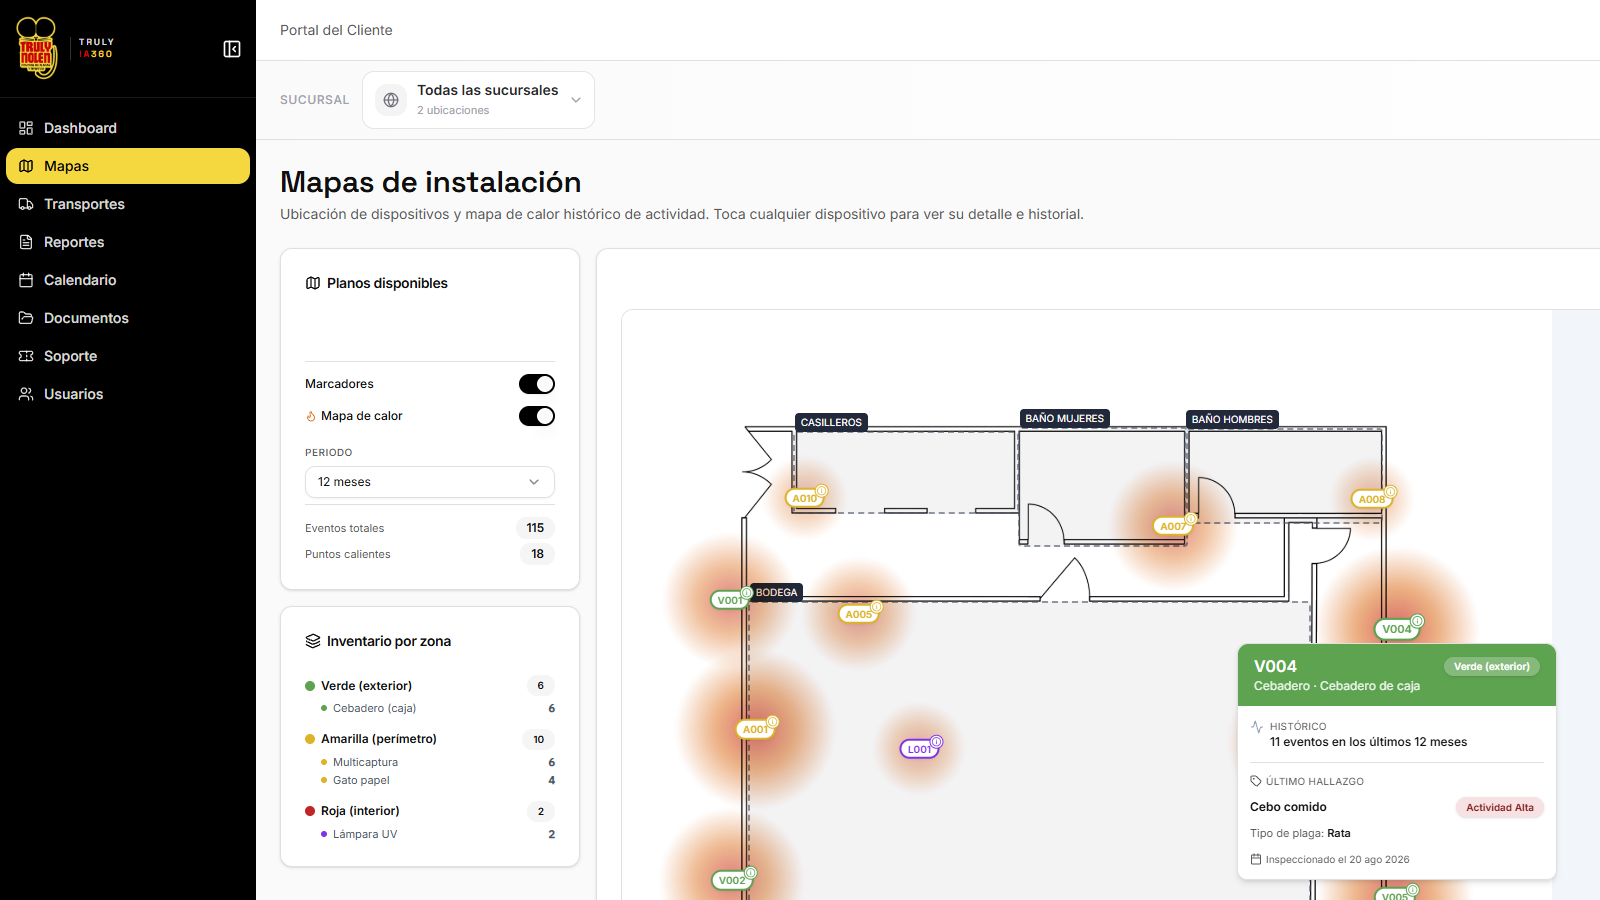
Task: Click the Verde (exterior) zone row
Action: (430, 686)
